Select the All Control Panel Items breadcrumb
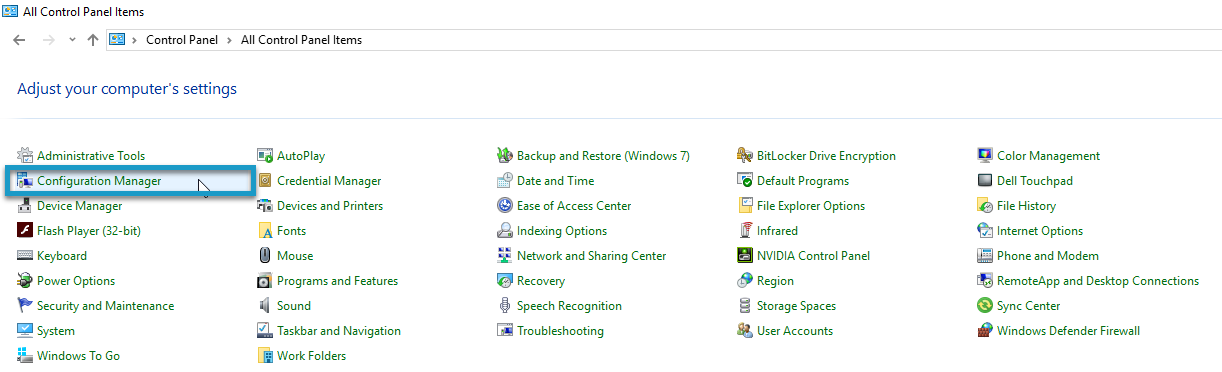 pyautogui.click(x=302, y=40)
